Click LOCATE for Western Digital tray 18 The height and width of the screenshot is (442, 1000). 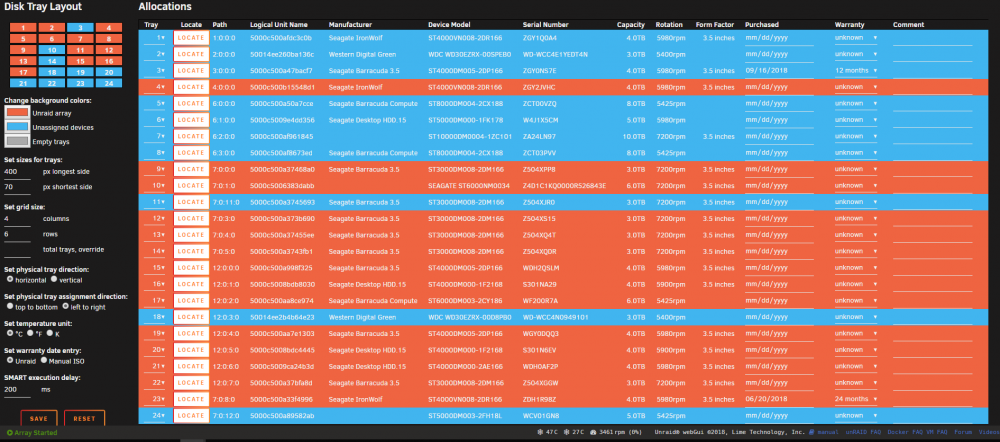click(x=191, y=317)
